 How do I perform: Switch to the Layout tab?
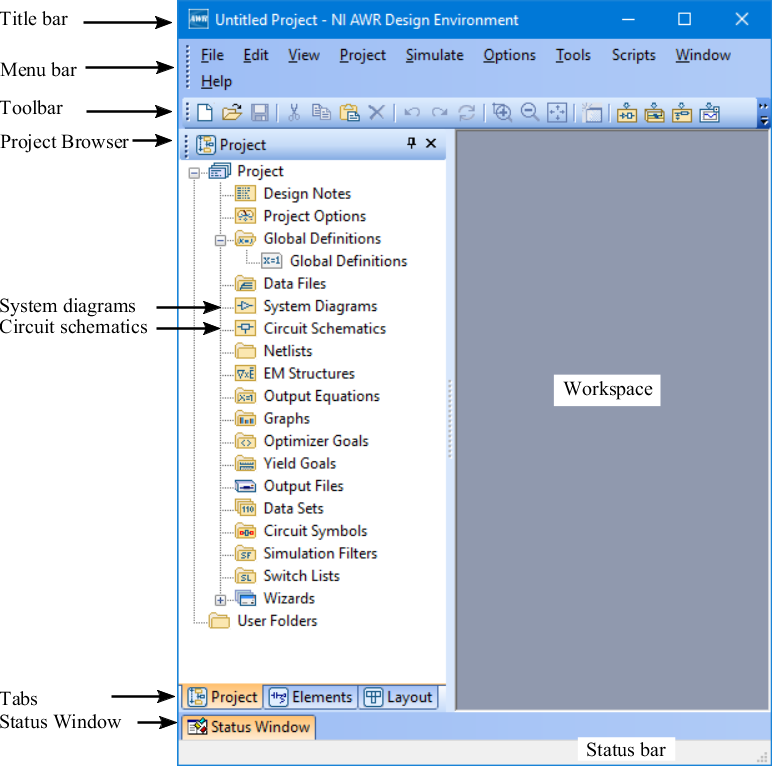tap(398, 697)
